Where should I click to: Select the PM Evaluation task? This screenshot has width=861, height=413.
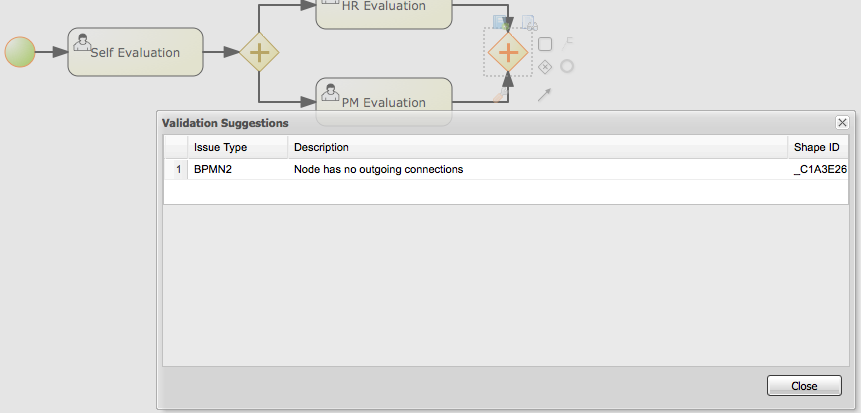pos(384,101)
